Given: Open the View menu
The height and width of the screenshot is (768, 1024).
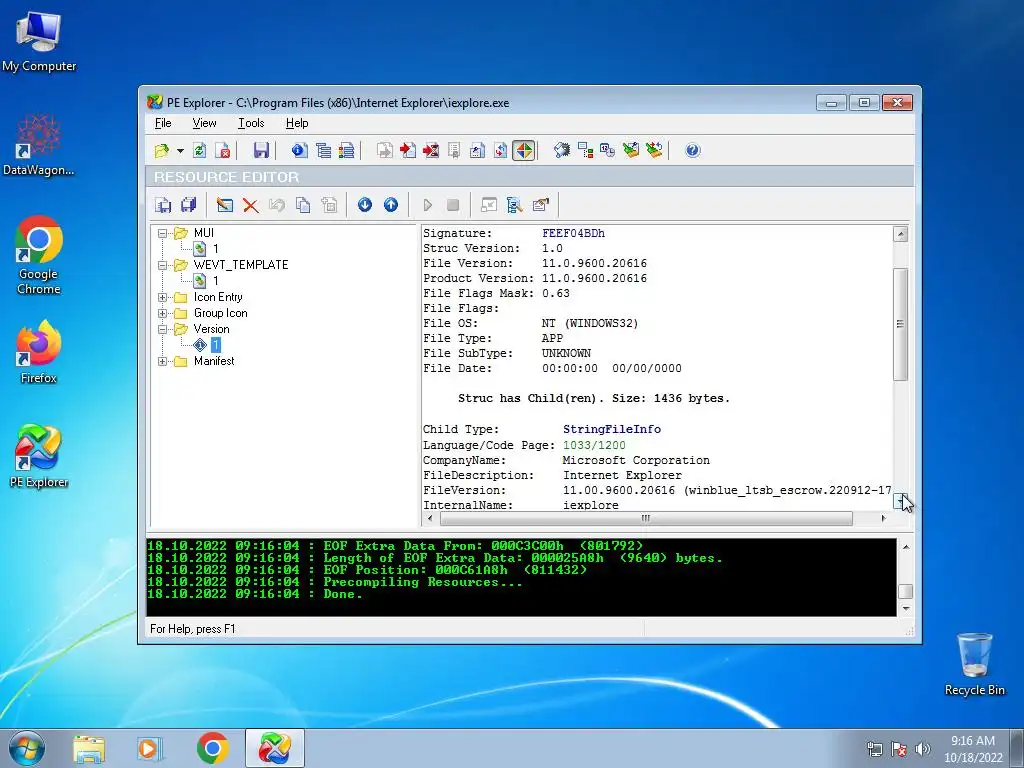Looking at the screenshot, I should point(204,123).
